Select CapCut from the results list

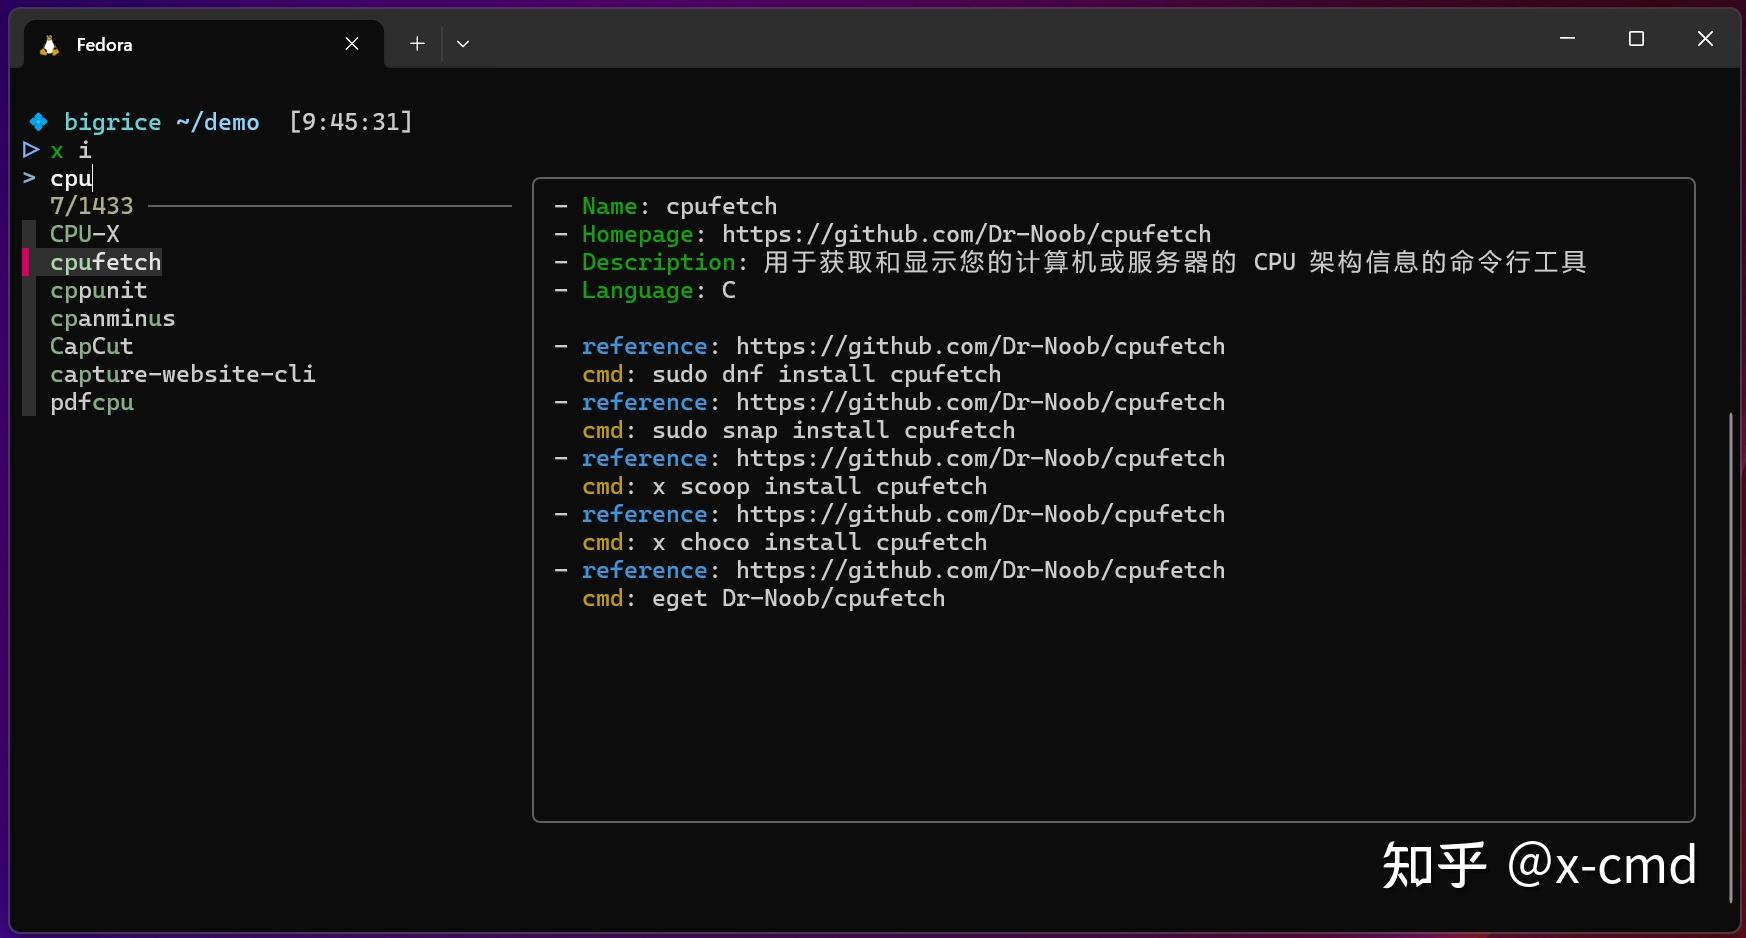tap(92, 347)
